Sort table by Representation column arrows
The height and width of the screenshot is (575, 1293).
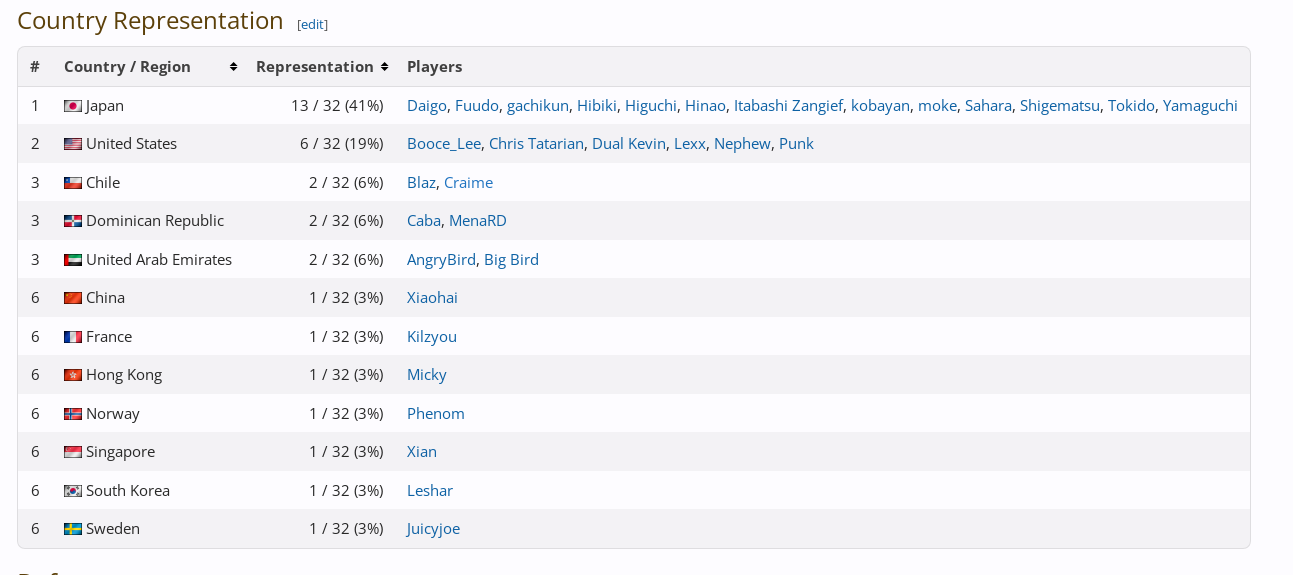coord(384,67)
